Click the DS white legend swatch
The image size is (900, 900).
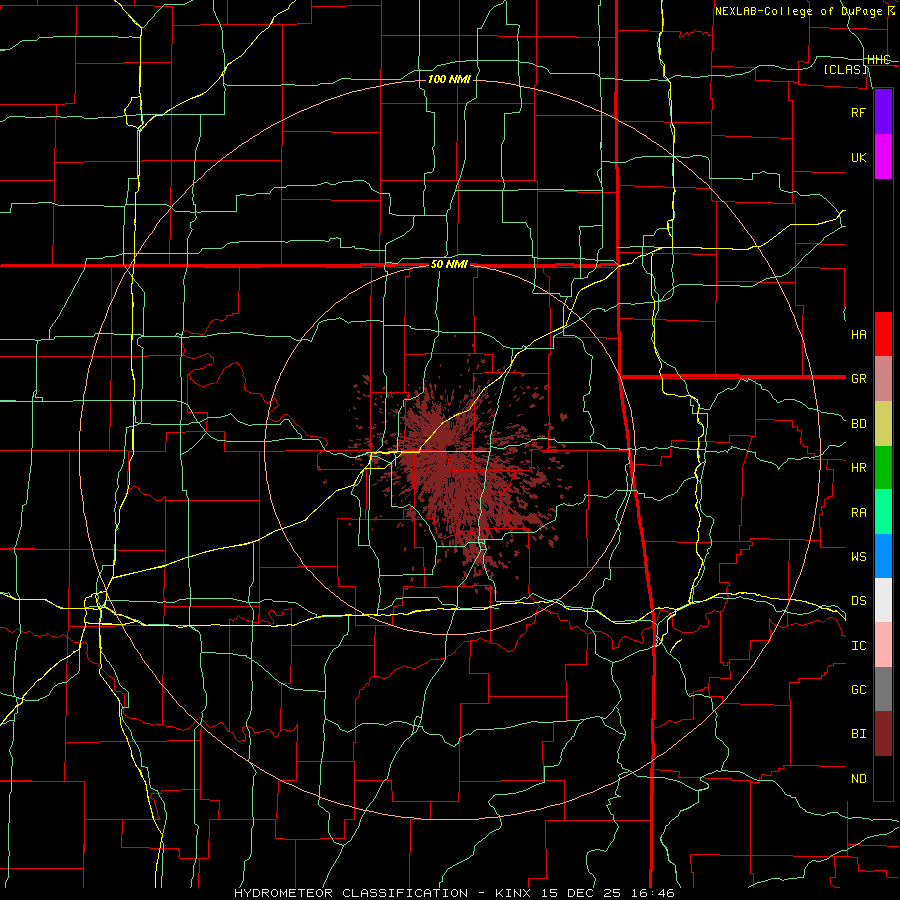(883, 600)
